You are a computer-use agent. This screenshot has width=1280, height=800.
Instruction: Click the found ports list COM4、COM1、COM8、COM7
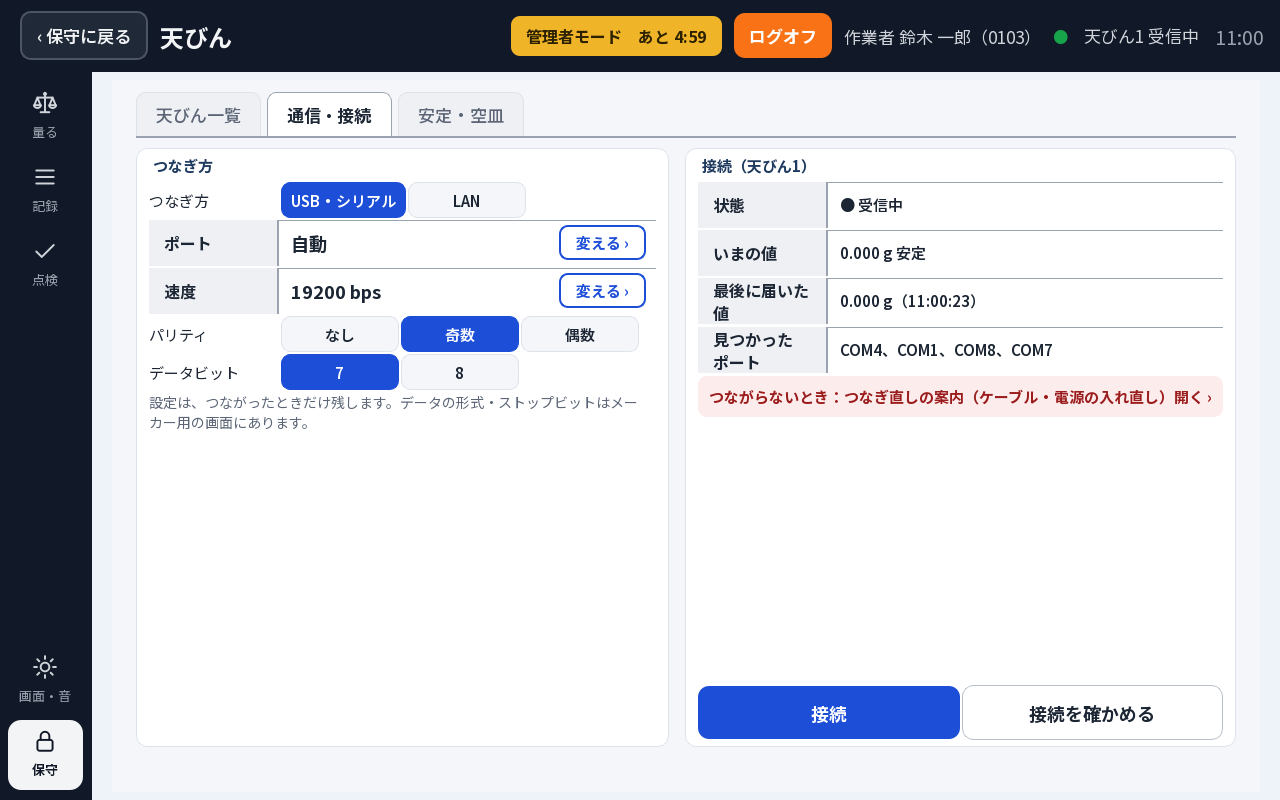946,350
